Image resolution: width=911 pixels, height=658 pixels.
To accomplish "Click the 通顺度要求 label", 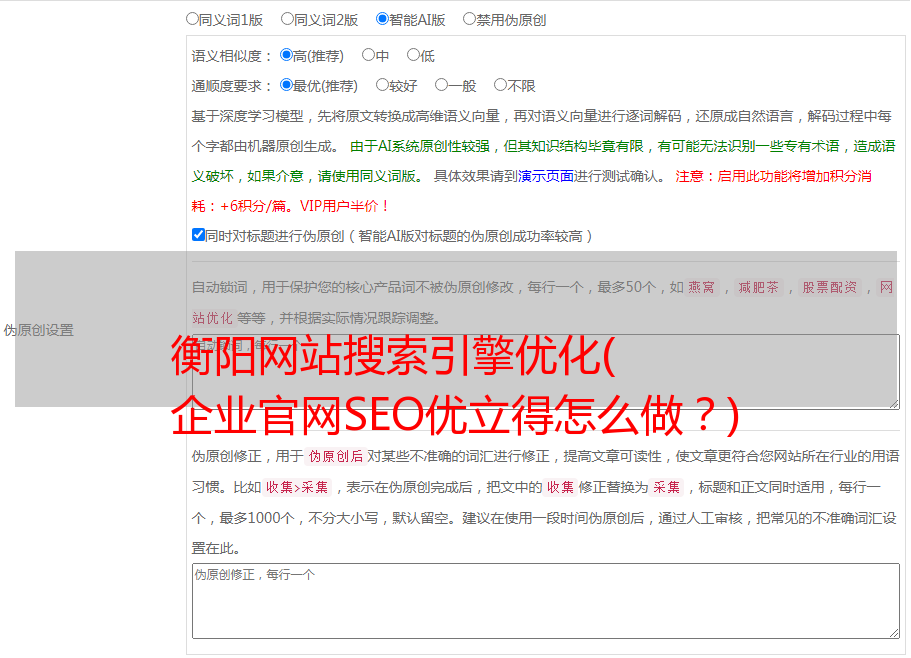I will click(232, 87).
